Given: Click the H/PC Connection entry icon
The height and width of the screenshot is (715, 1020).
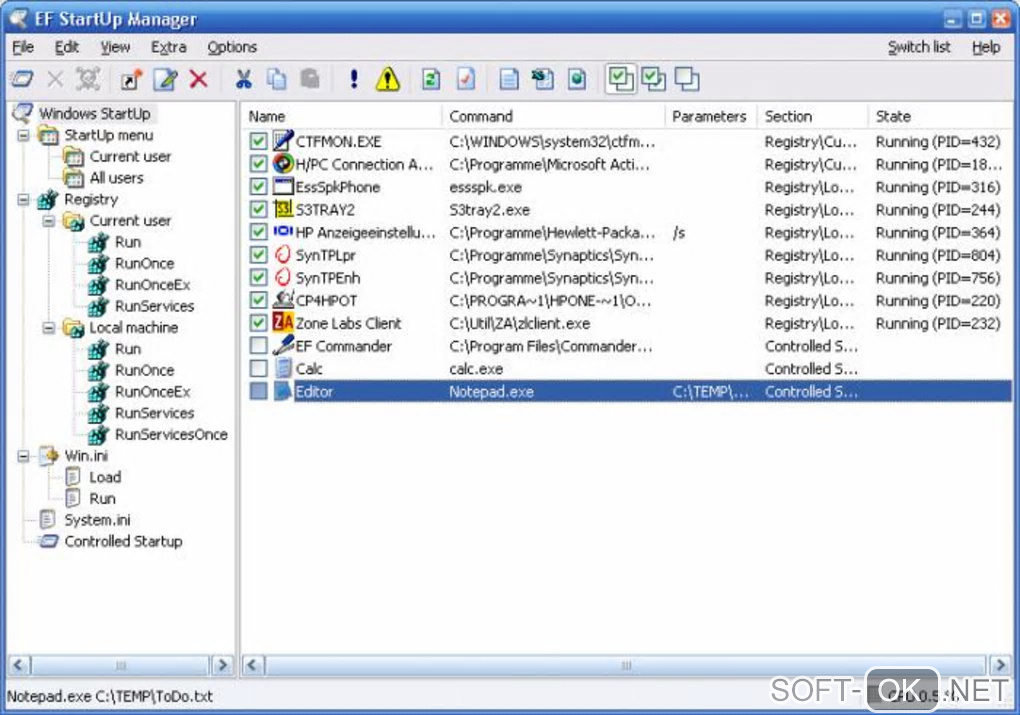Looking at the screenshot, I should [283, 163].
